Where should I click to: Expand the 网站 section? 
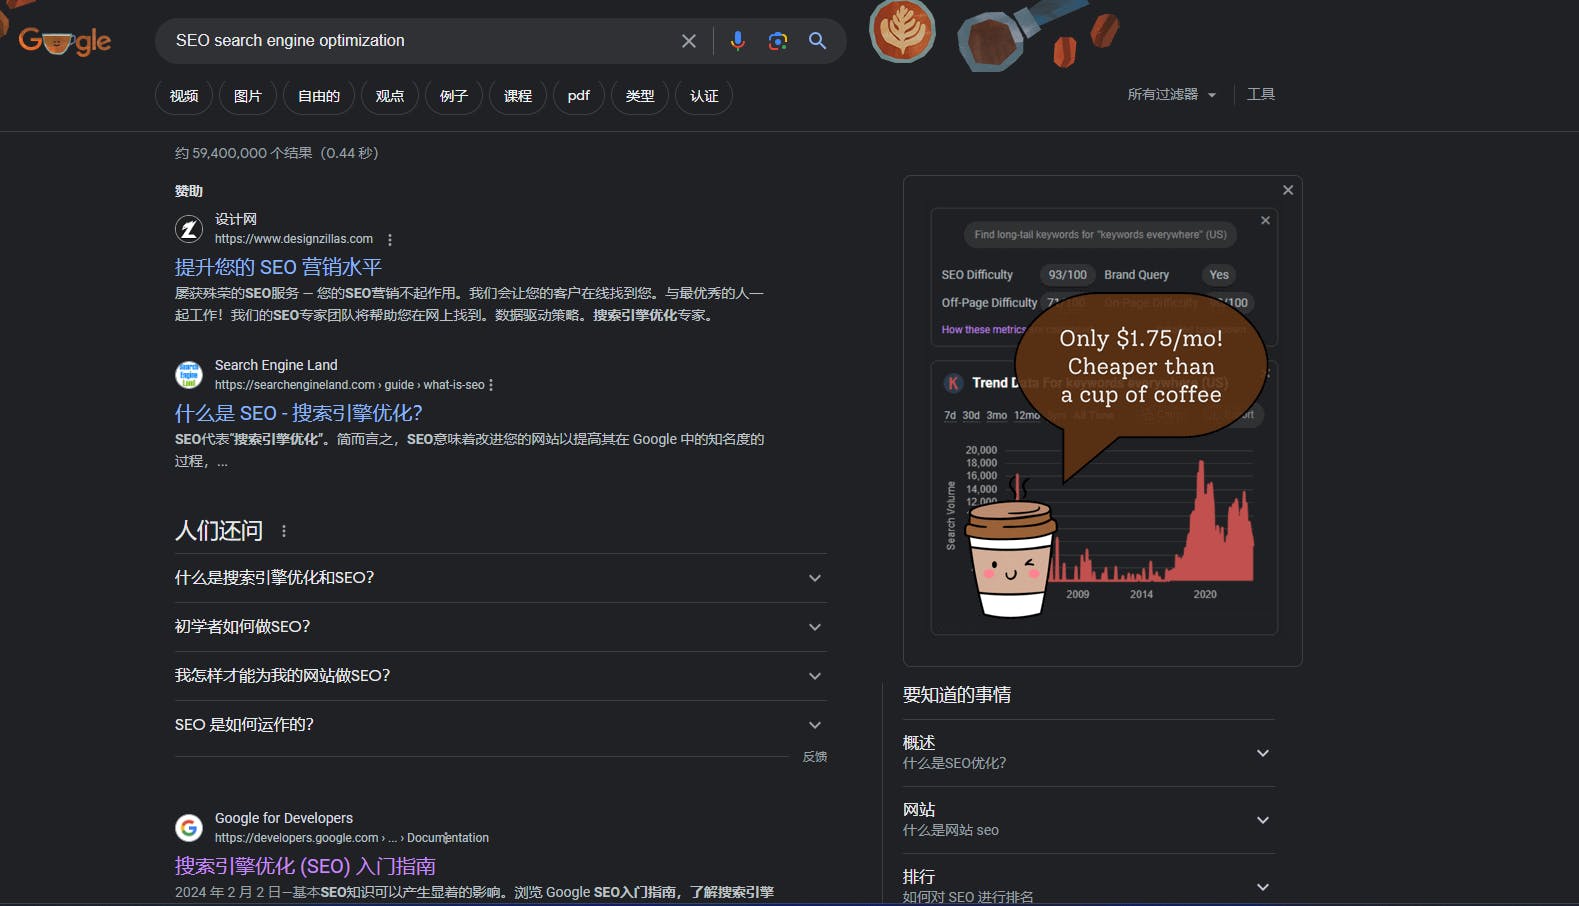tap(1089, 820)
